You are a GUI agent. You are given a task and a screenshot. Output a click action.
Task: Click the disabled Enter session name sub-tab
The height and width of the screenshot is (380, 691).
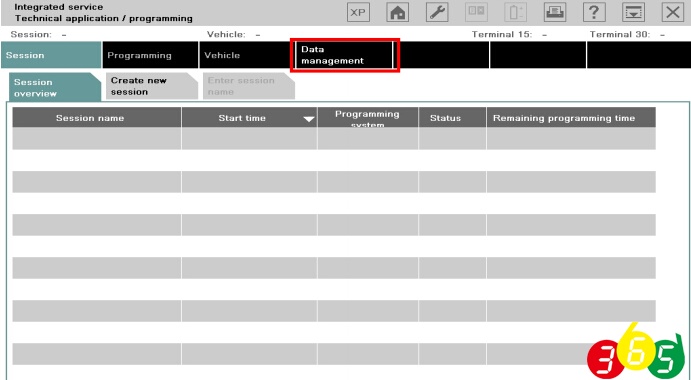(x=249, y=86)
